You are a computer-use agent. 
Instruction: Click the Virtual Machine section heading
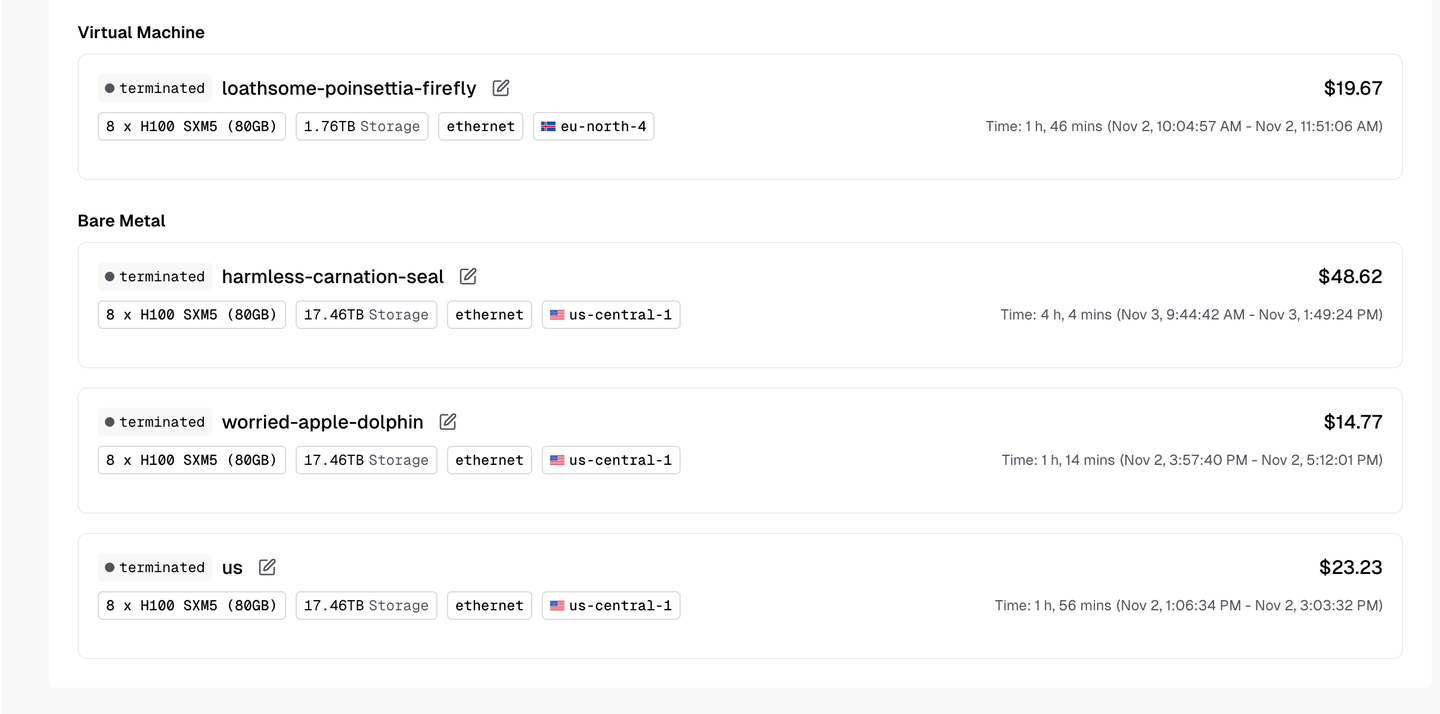tap(141, 33)
